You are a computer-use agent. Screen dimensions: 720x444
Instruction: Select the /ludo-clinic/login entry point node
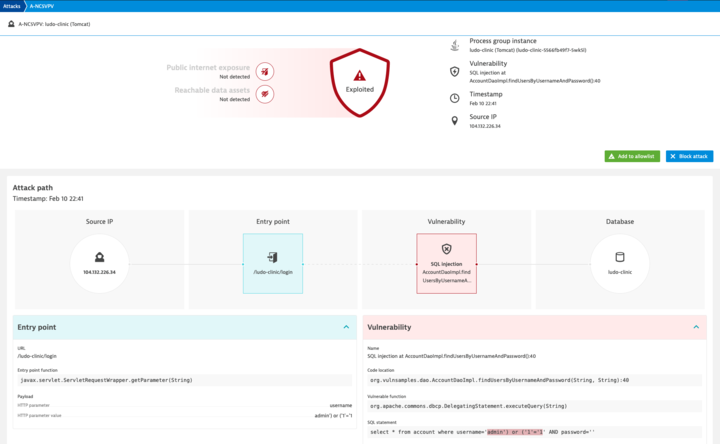click(273, 264)
